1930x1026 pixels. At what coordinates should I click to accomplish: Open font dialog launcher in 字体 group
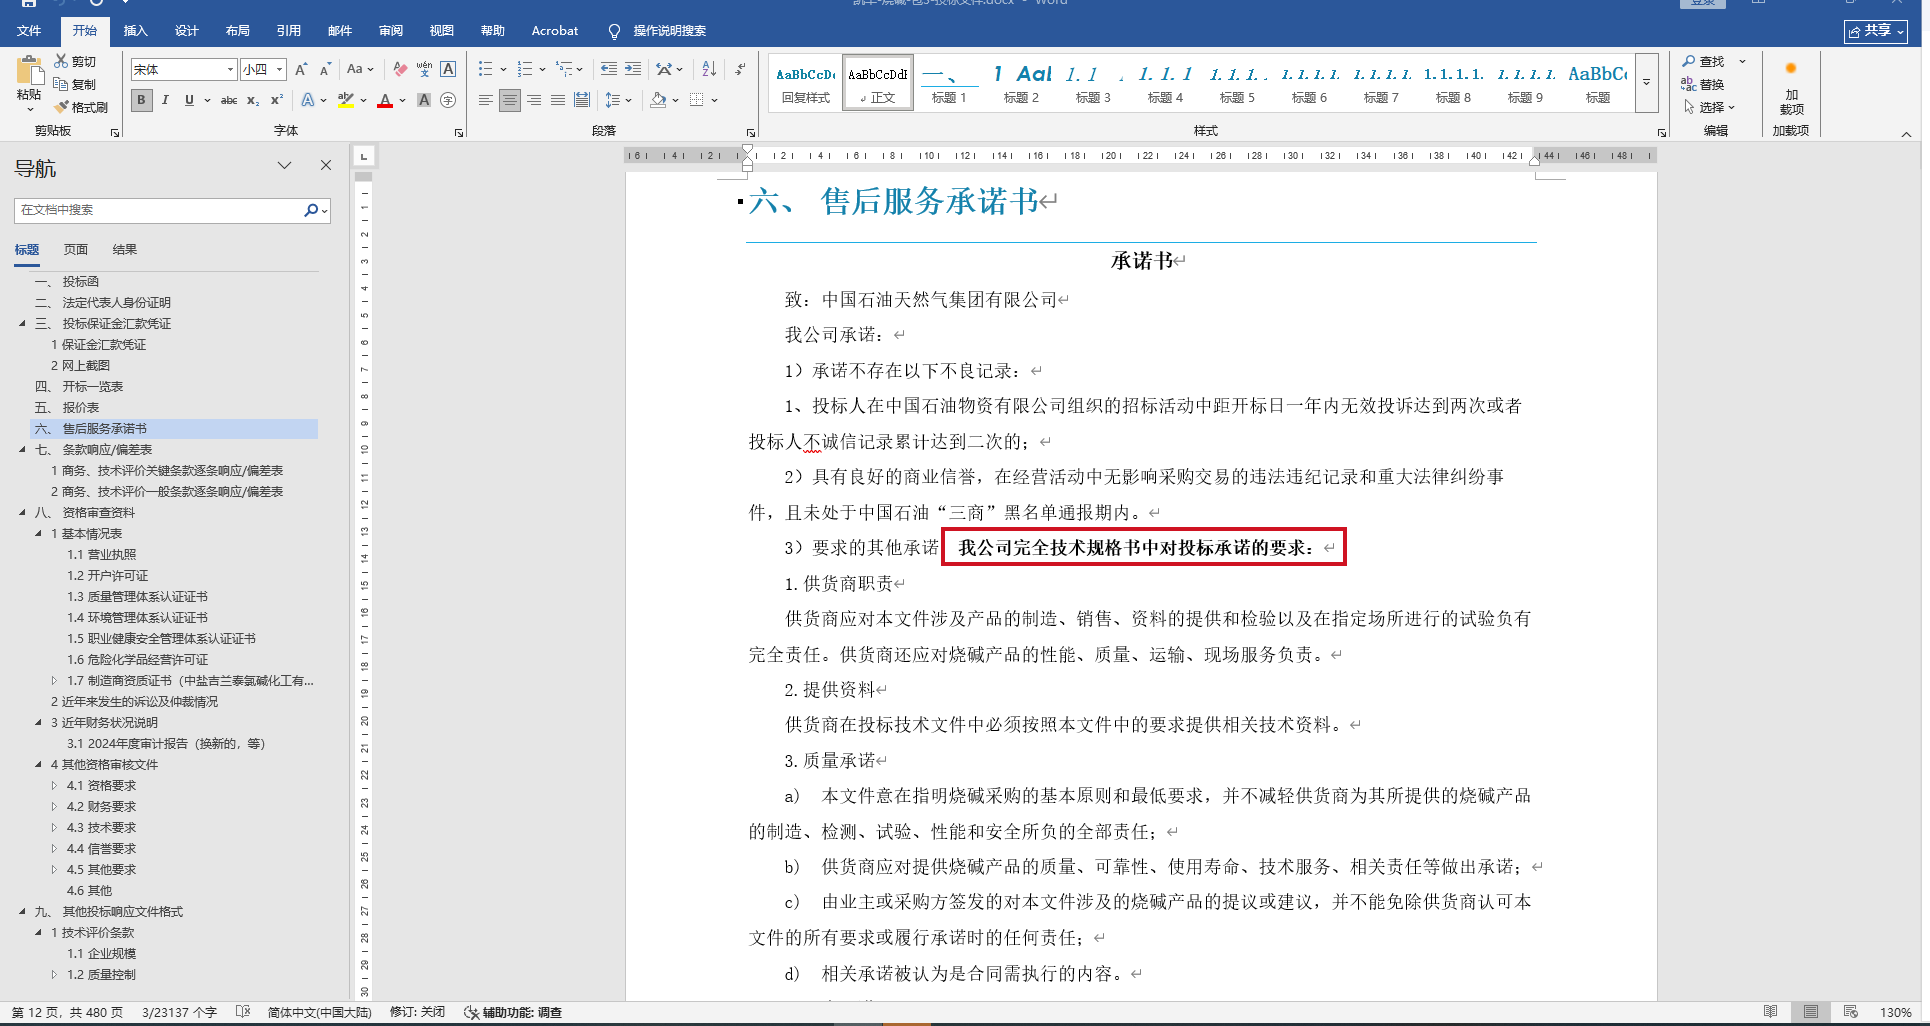coord(459,132)
